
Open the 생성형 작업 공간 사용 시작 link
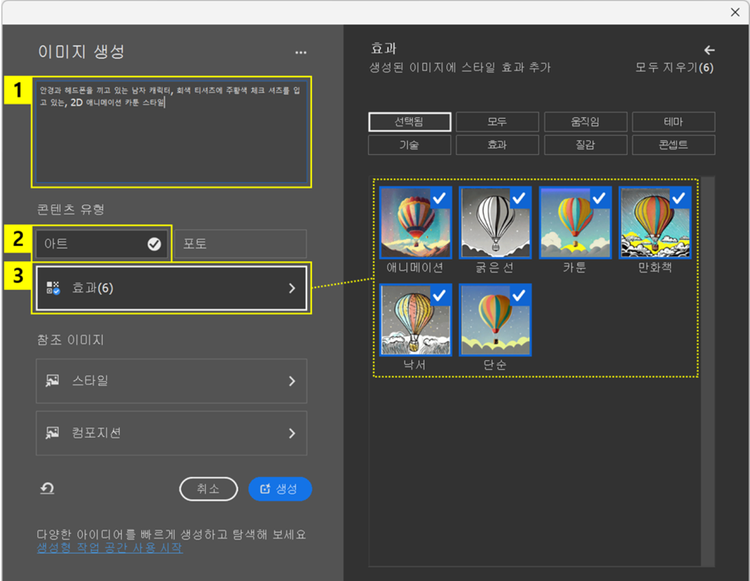click(x=110, y=548)
